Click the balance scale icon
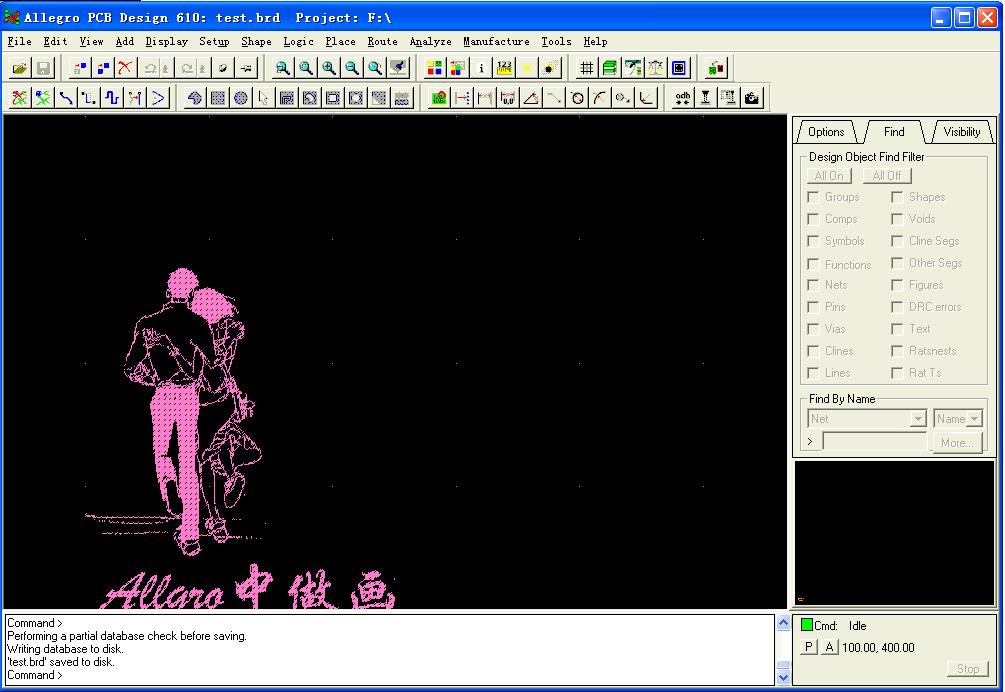Image resolution: width=1005 pixels, height=692 pixels. click(x=656, y=67)
